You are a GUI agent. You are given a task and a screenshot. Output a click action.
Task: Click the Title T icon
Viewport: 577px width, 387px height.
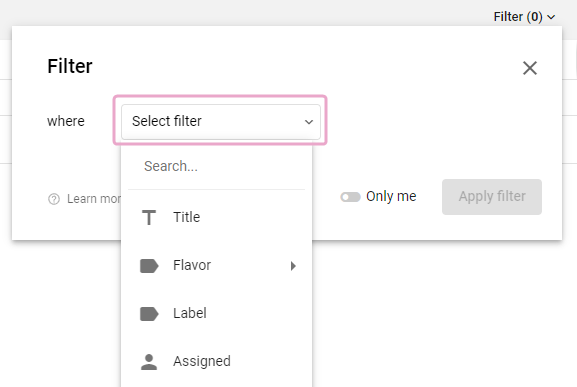click(149, 217)
